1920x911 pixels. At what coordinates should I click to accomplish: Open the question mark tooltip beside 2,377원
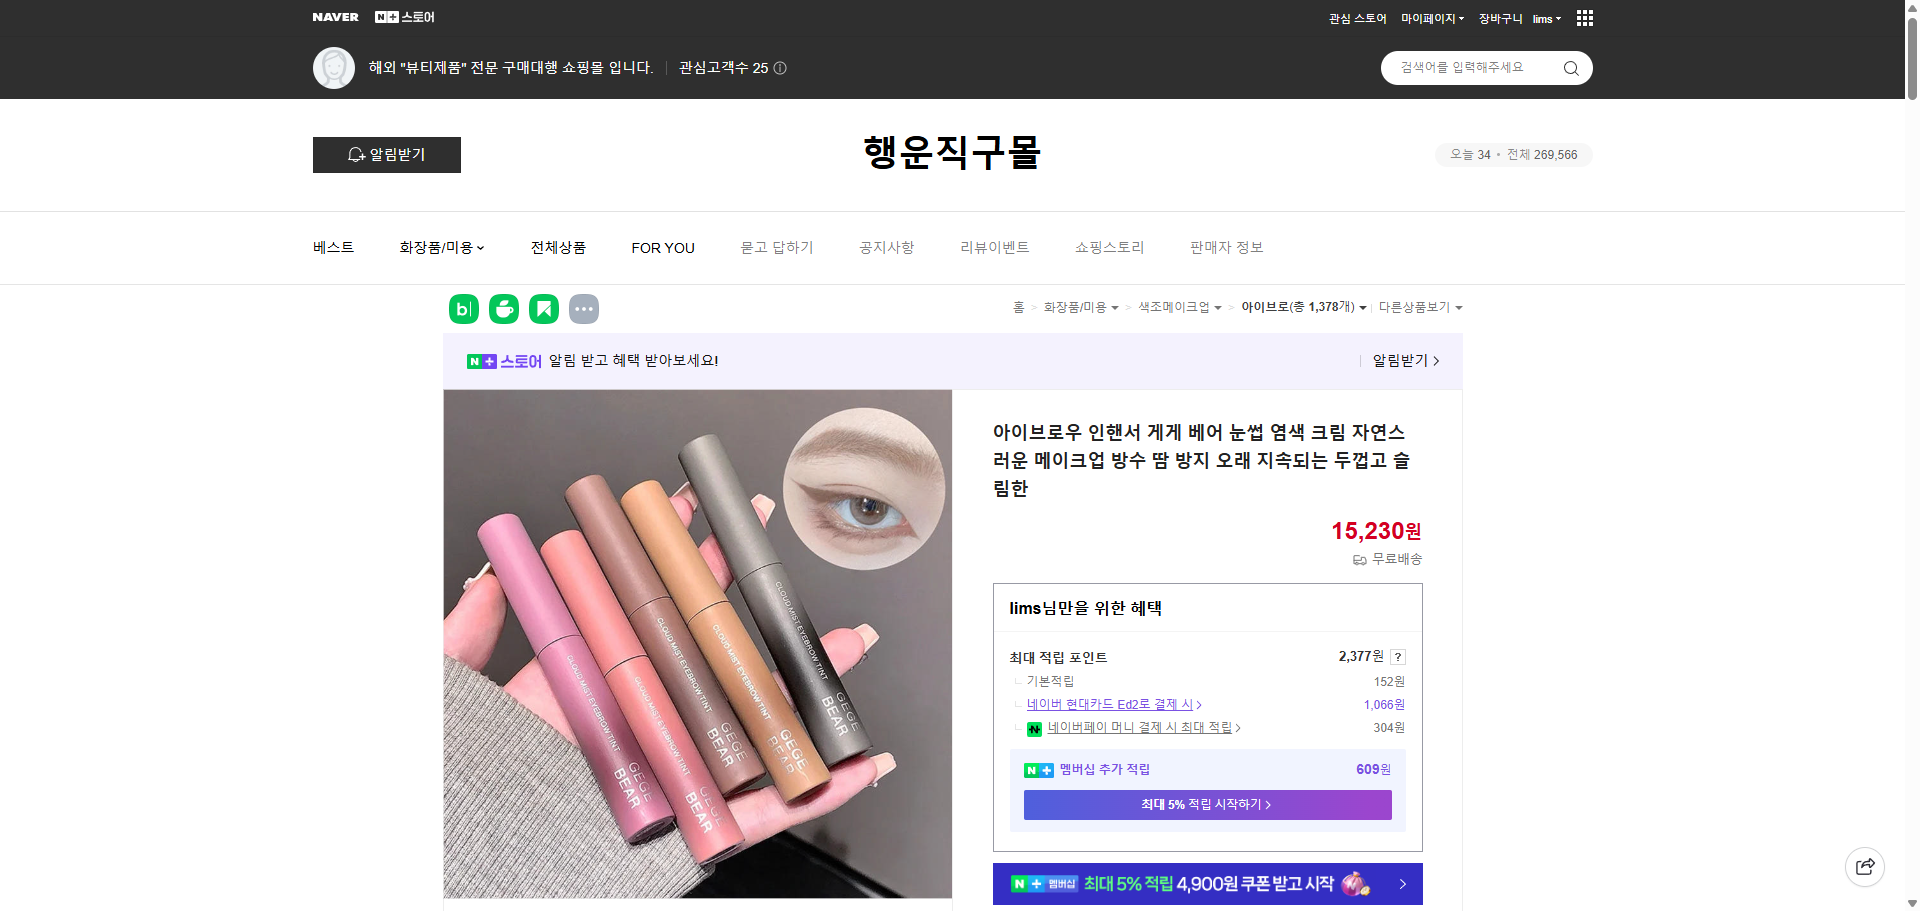point(1398,657)
